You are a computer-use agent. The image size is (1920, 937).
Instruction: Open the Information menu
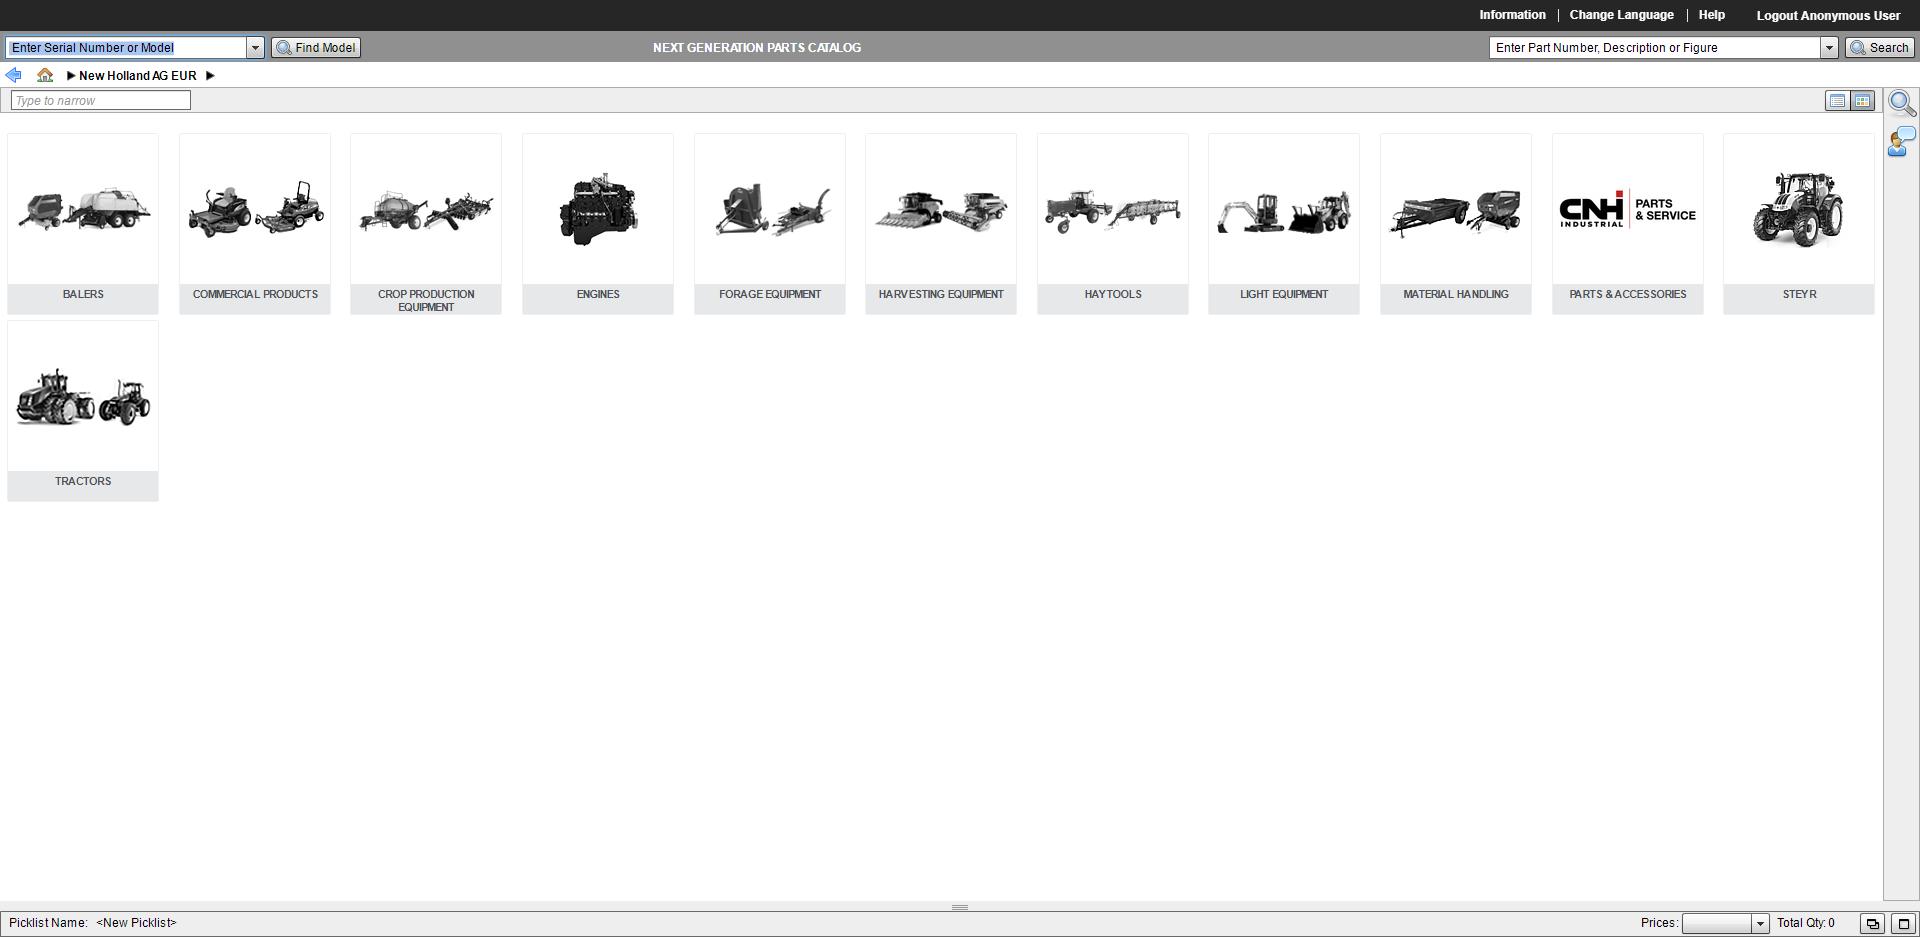[1511, 15]
